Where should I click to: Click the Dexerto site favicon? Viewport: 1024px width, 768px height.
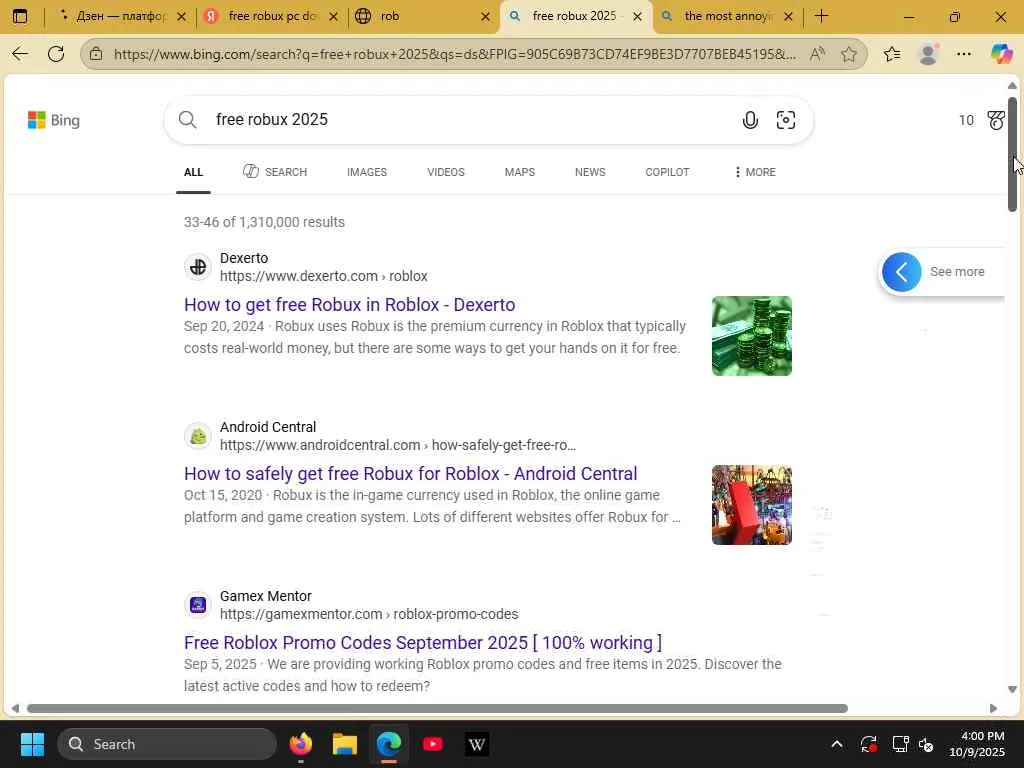[198, 266]
